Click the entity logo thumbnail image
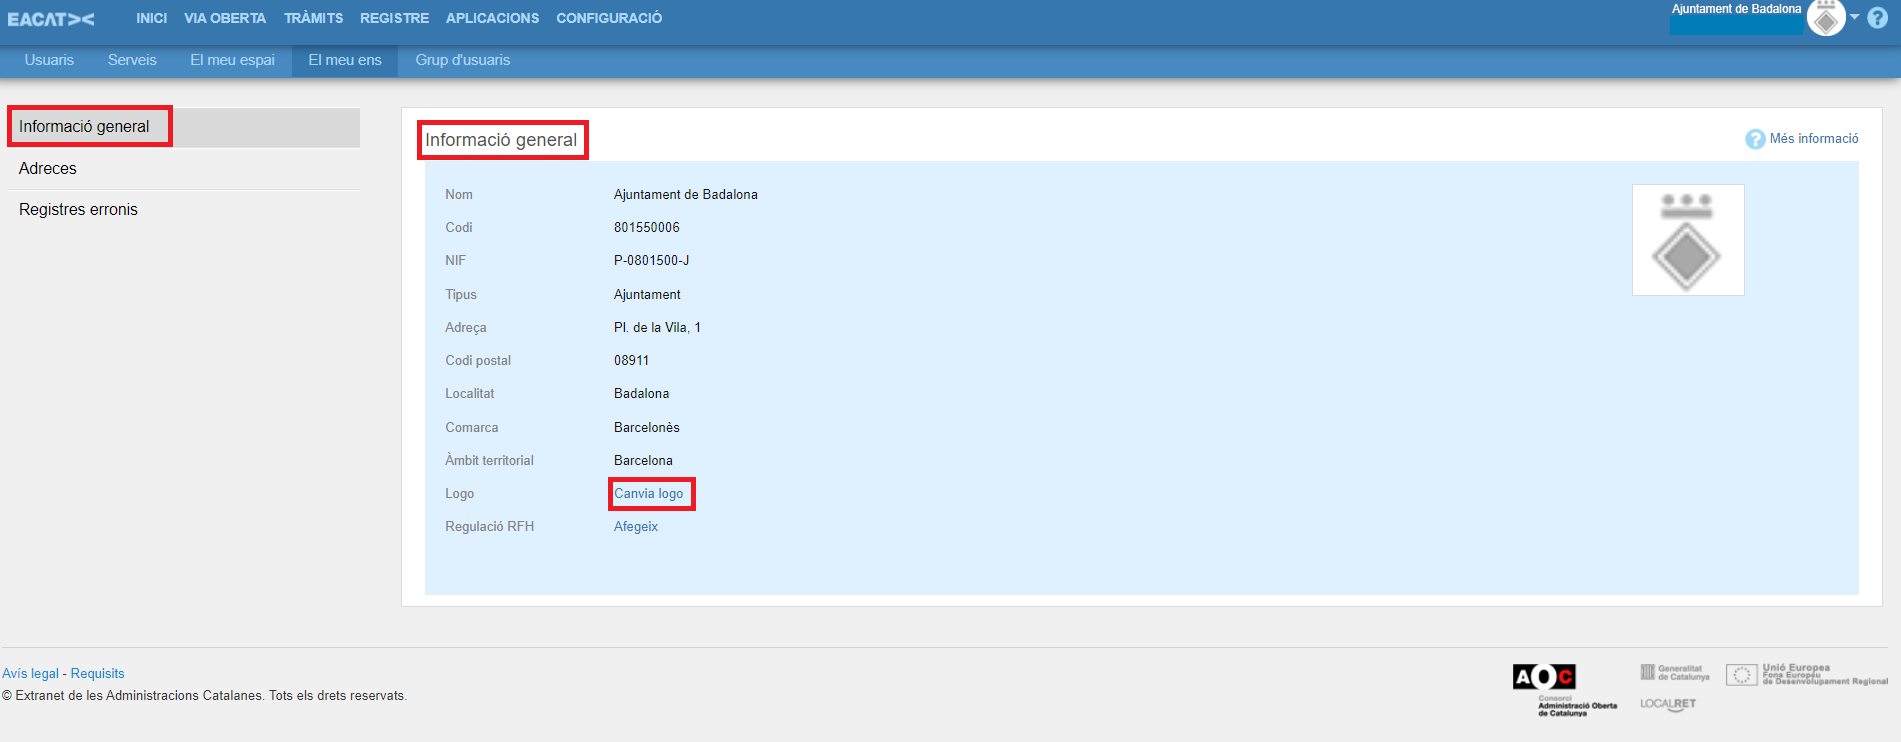Image resolution: width=1901 pixels, height=742 pixels. [x=1688, y=240]
